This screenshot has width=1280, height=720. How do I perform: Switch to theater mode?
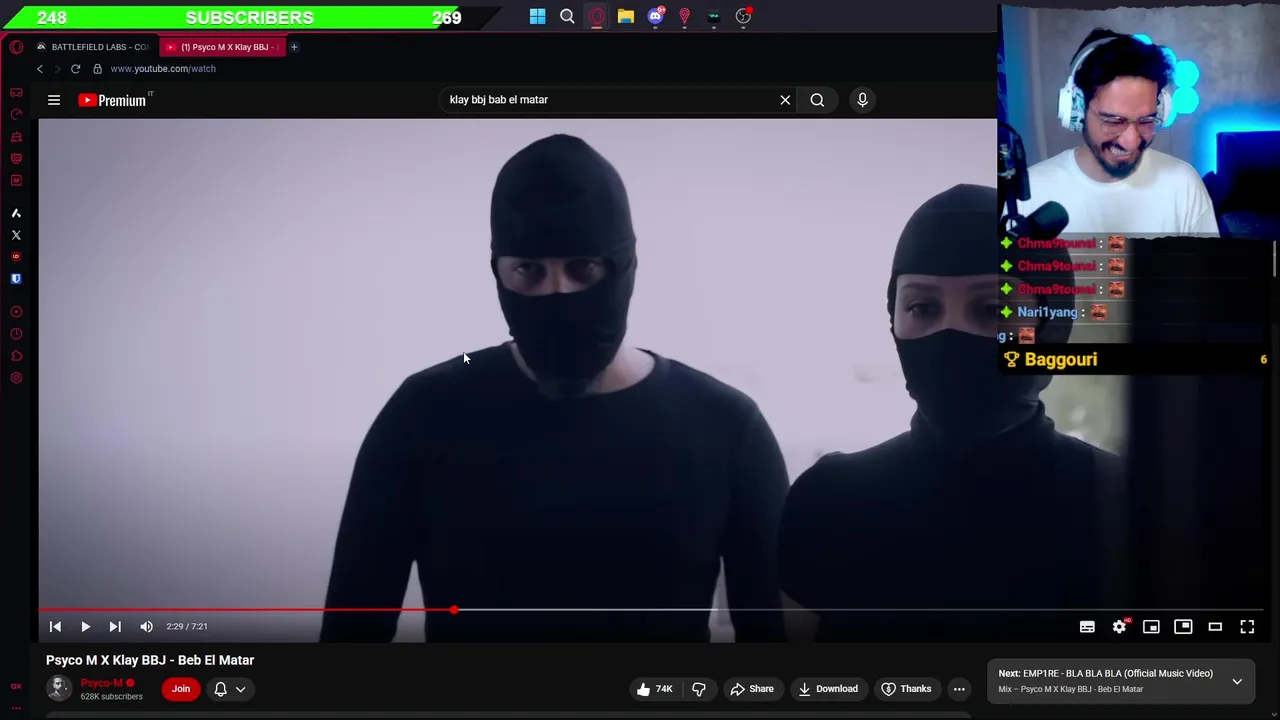point(1215,626)
